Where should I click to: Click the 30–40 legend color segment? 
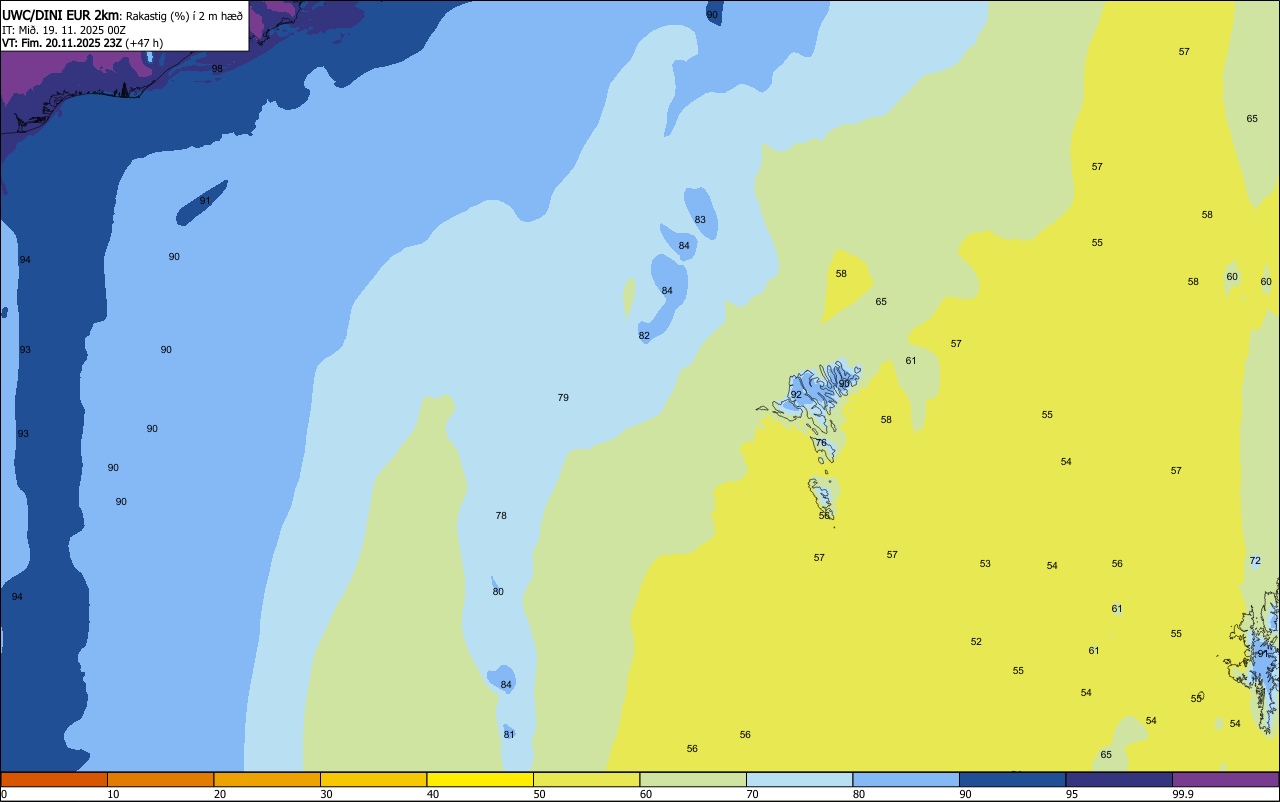373,779
